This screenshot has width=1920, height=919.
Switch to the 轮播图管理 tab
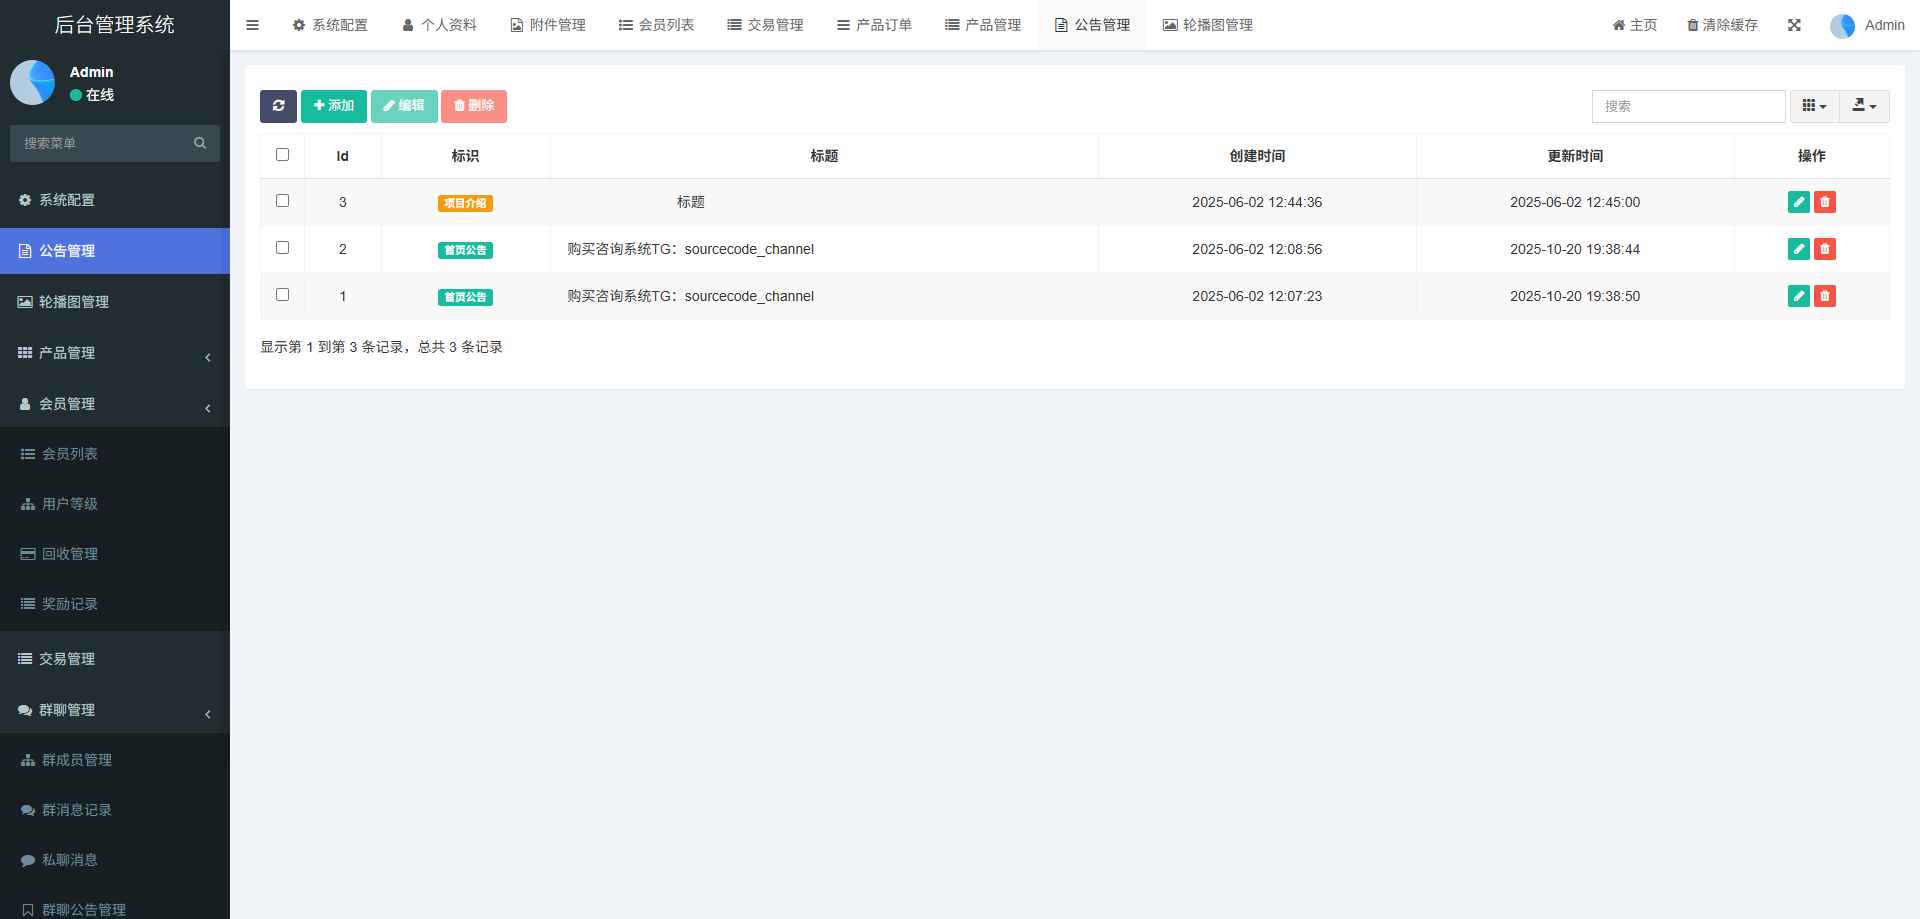tap(1207, 25)
